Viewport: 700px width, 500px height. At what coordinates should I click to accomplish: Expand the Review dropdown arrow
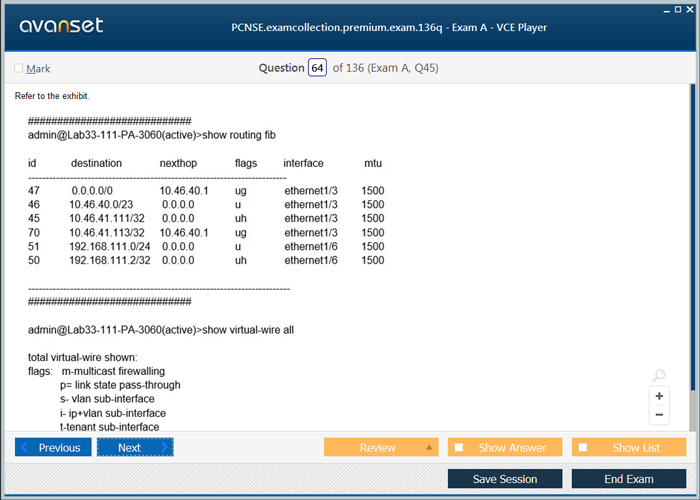430,448
